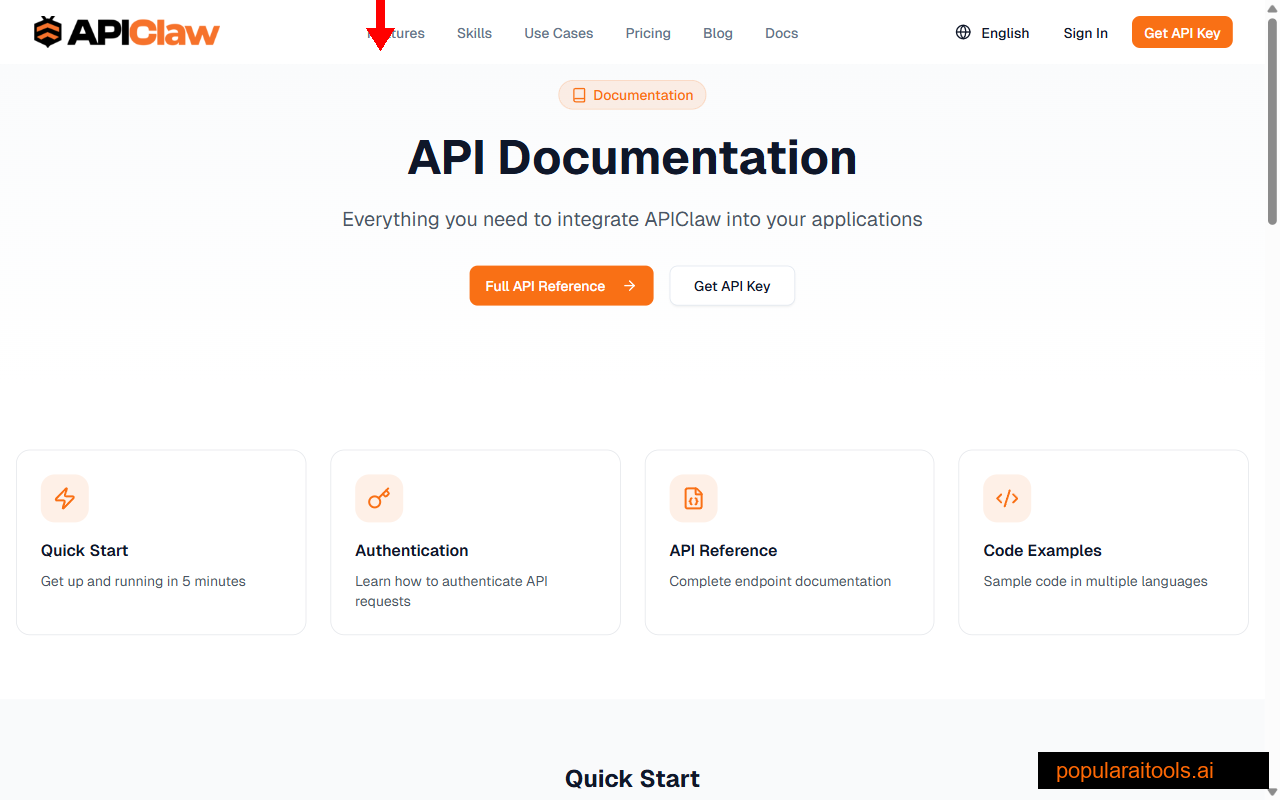Select the Code Examples code icon
This screenshot has width=1280, height=800.
[x=1007, y=498]
